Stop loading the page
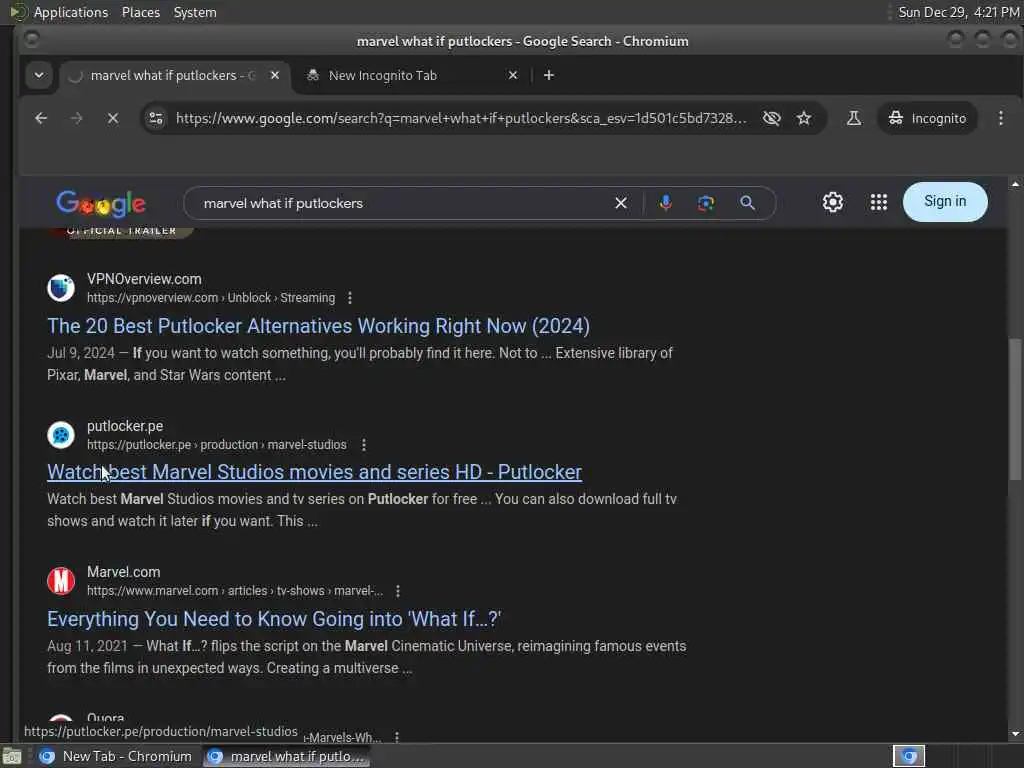 [113, 118]
